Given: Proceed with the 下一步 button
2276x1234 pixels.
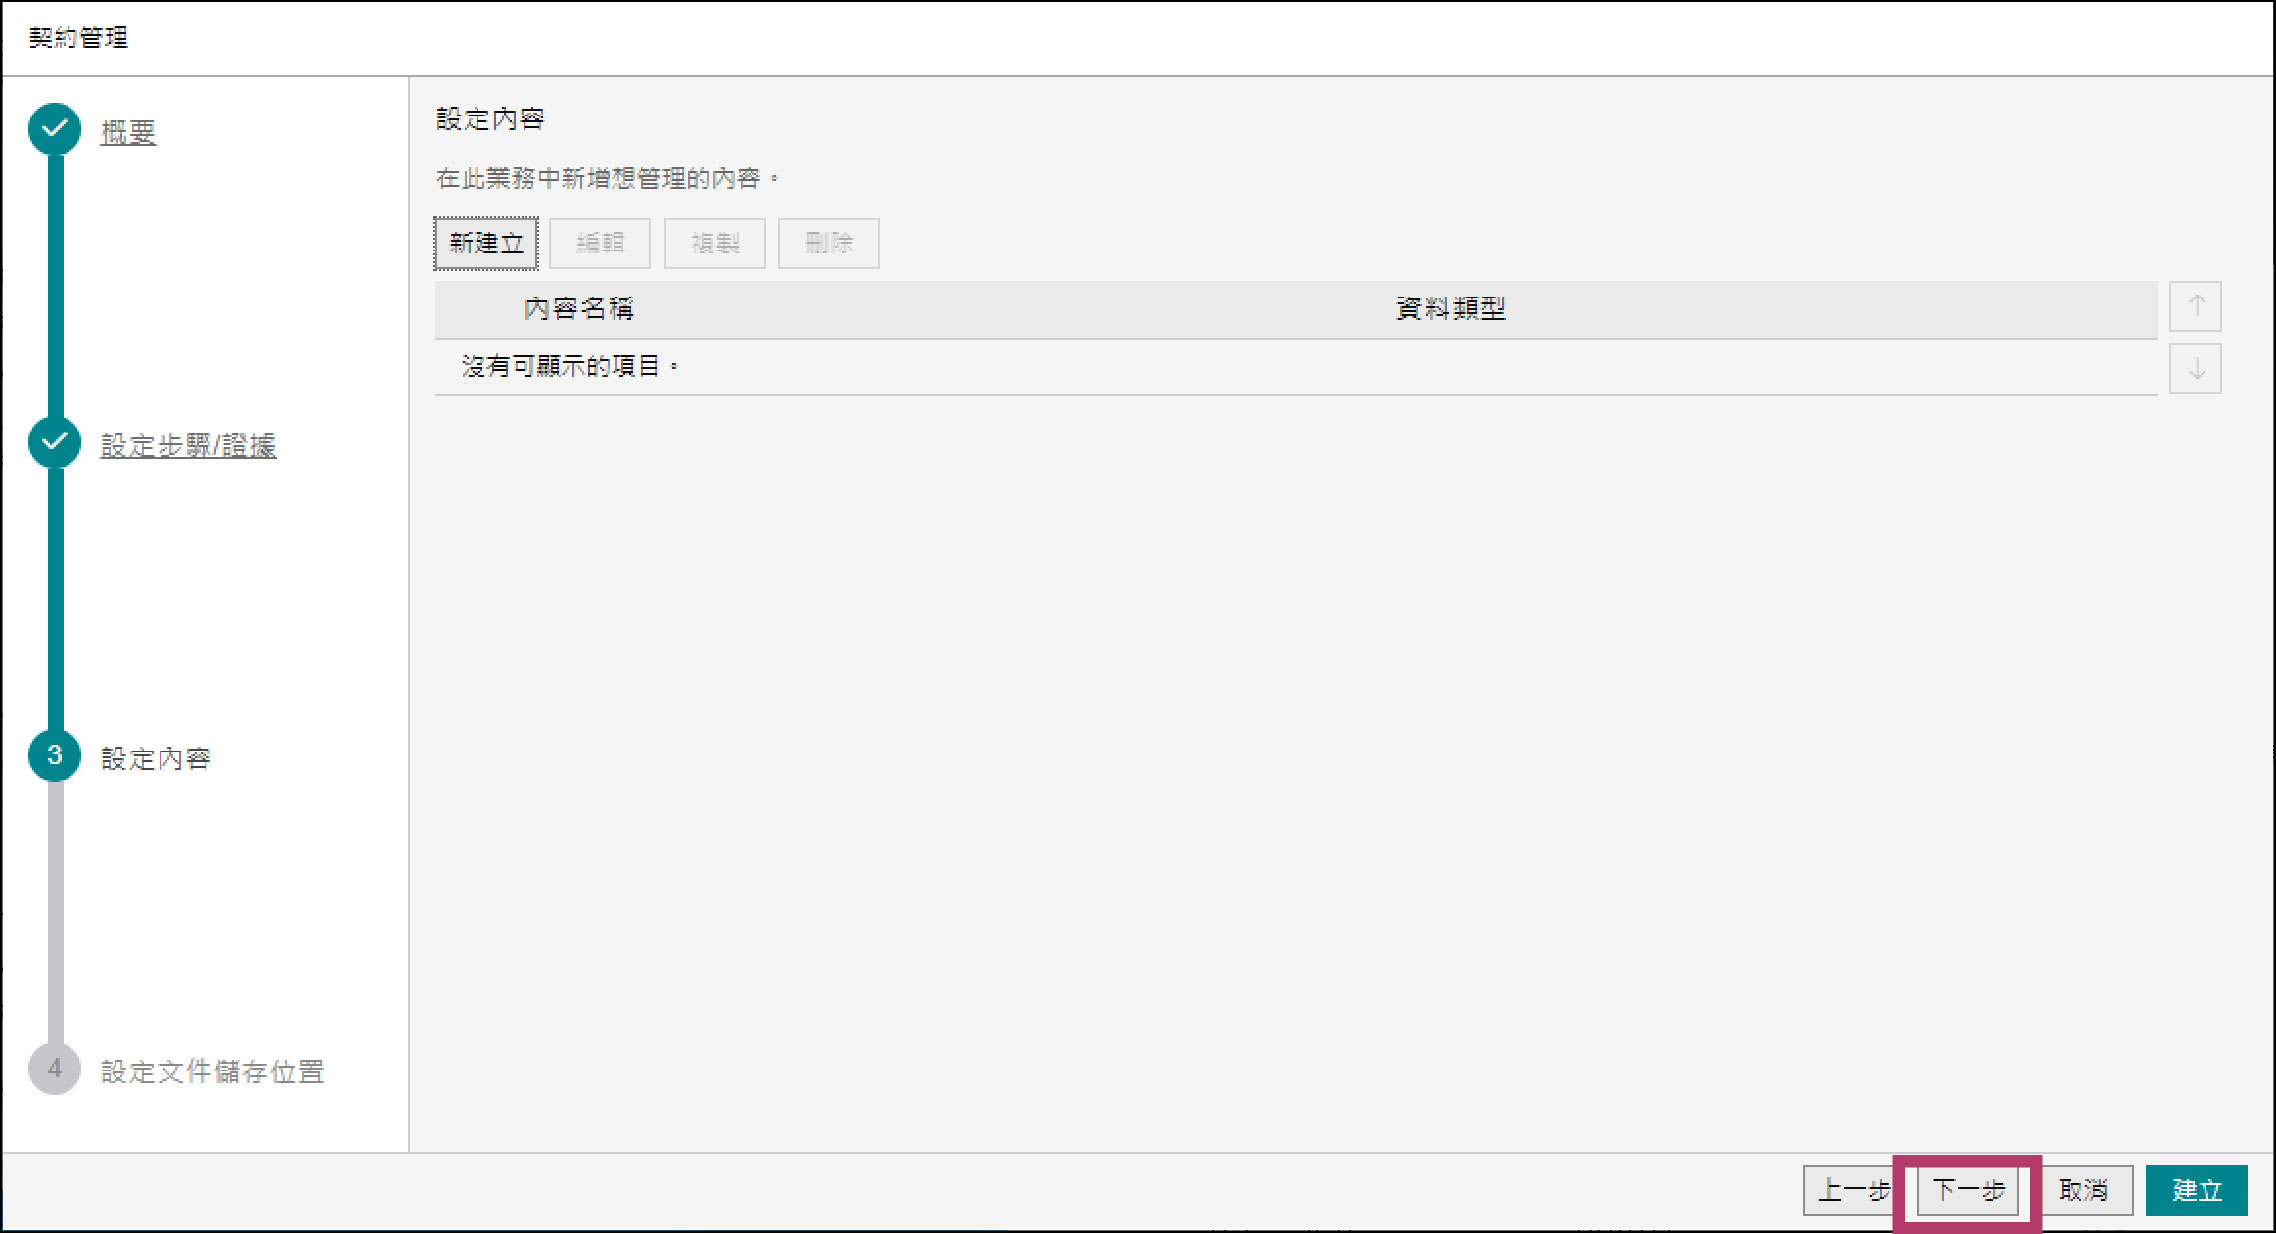Looking at the screenshot, I should tap(1967, 1190).
